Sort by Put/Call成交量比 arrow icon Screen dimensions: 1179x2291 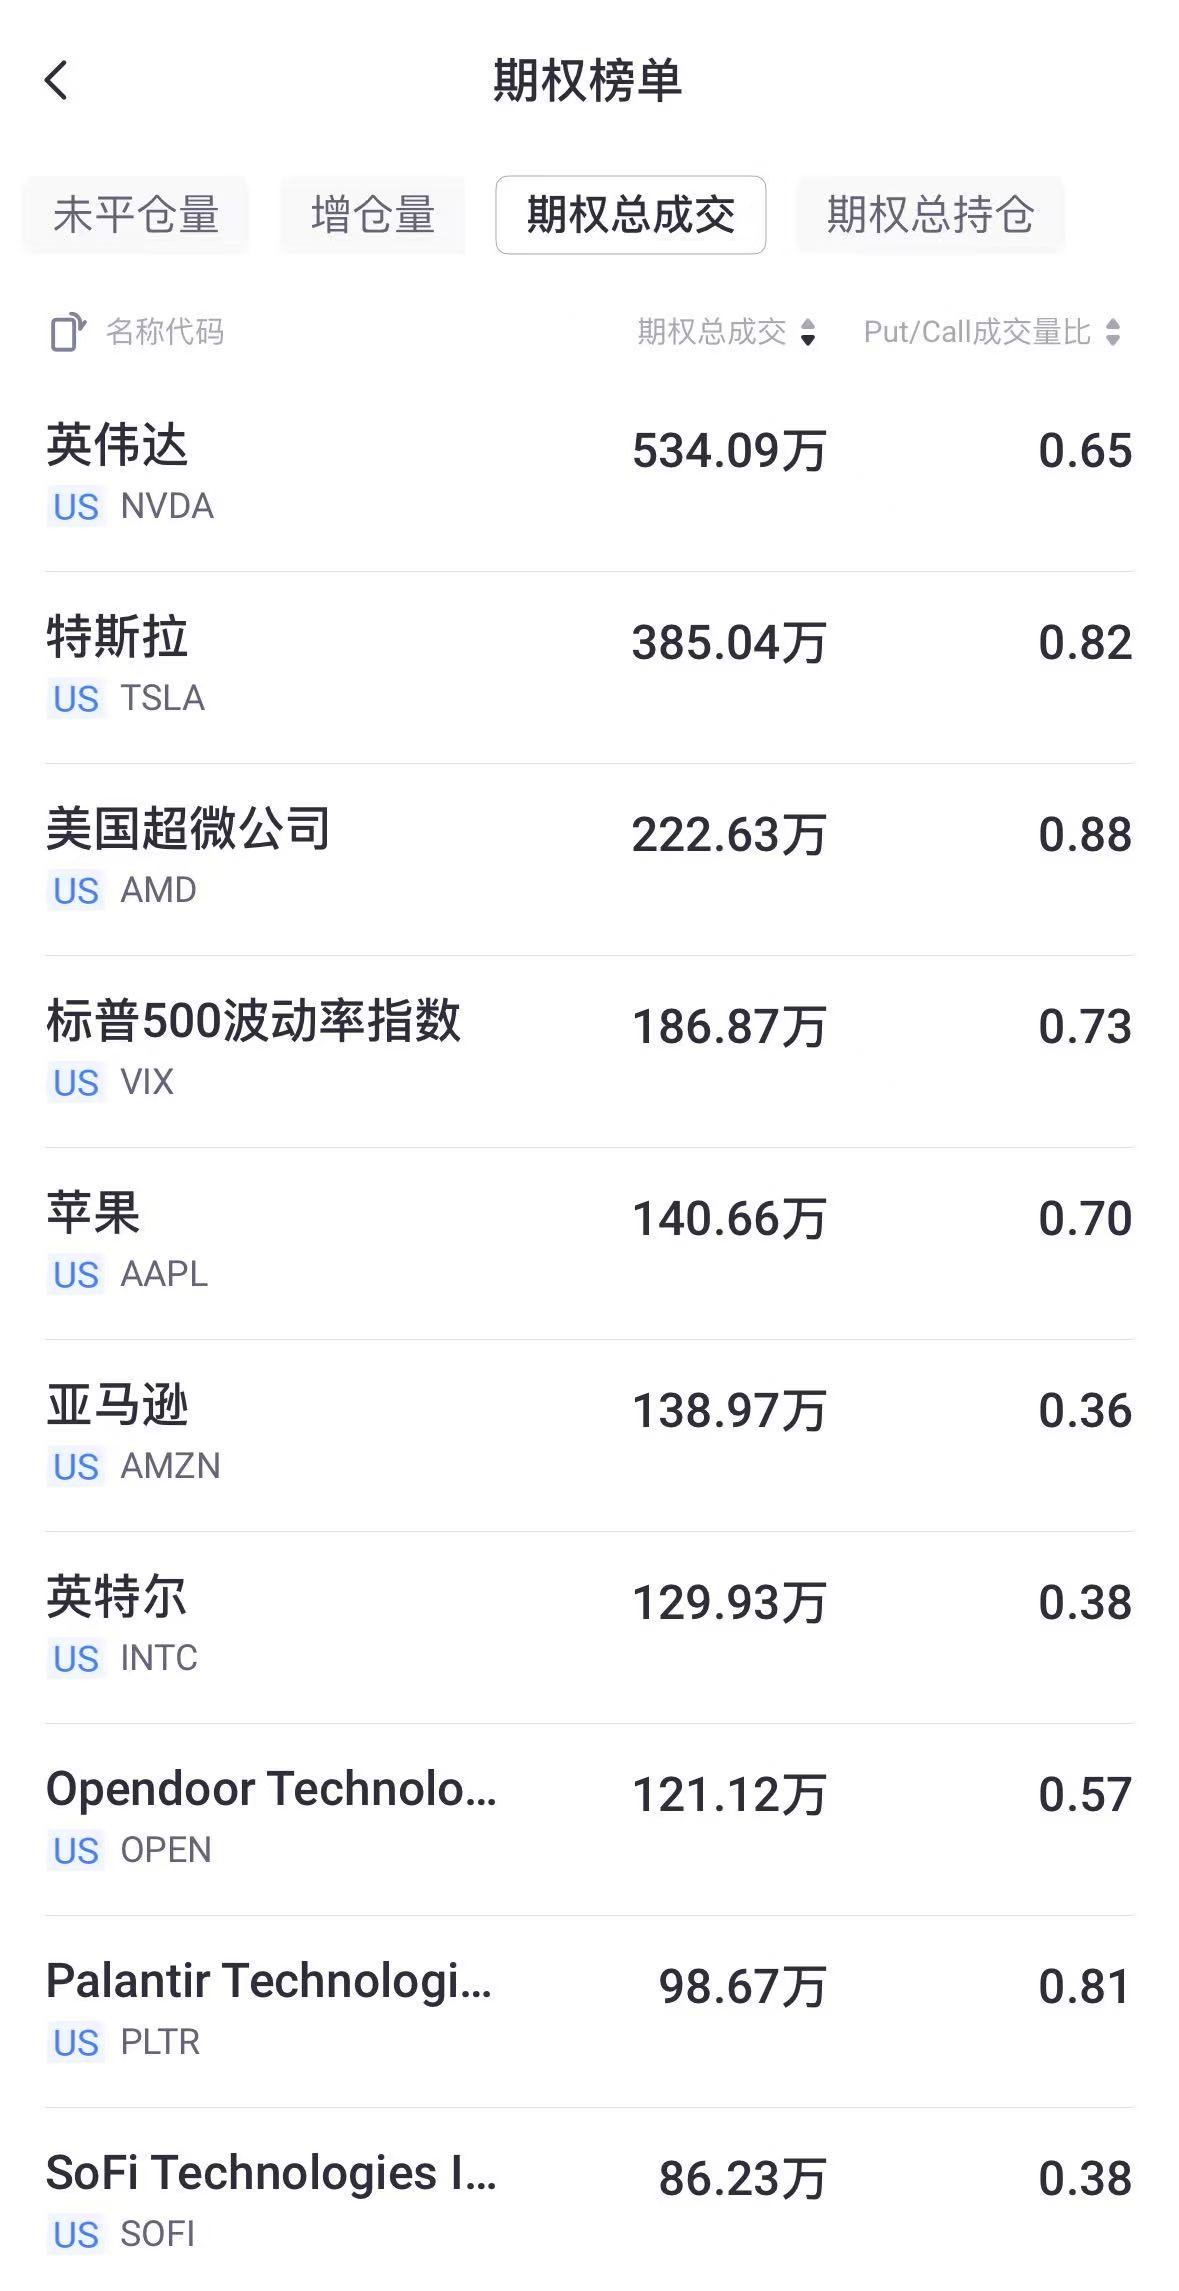click(1113, 332)
